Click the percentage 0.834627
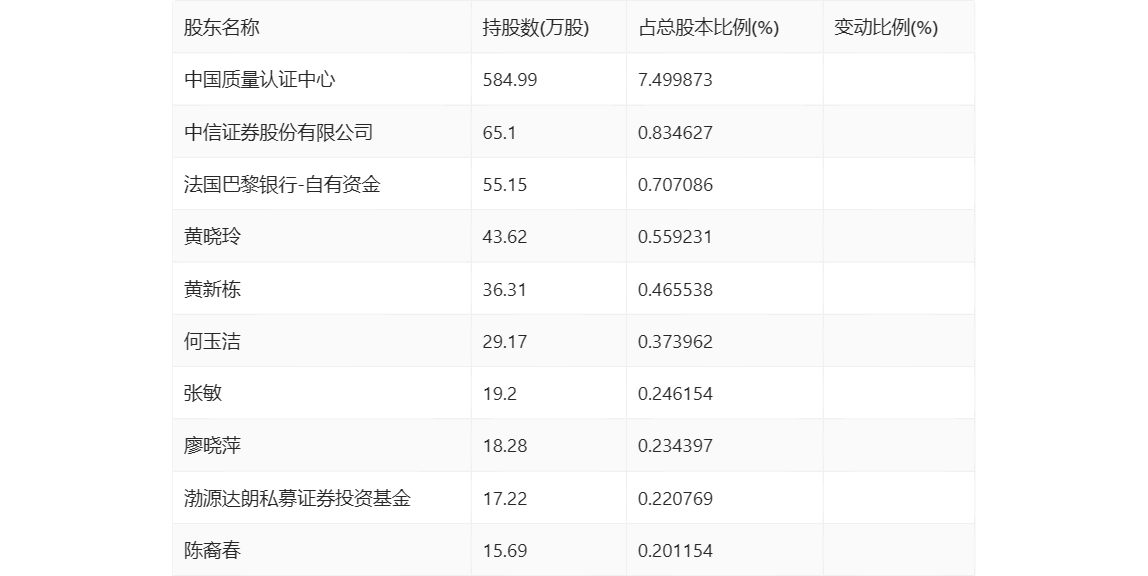This screenshot has height=576, width=1148. tap(675, 132)
